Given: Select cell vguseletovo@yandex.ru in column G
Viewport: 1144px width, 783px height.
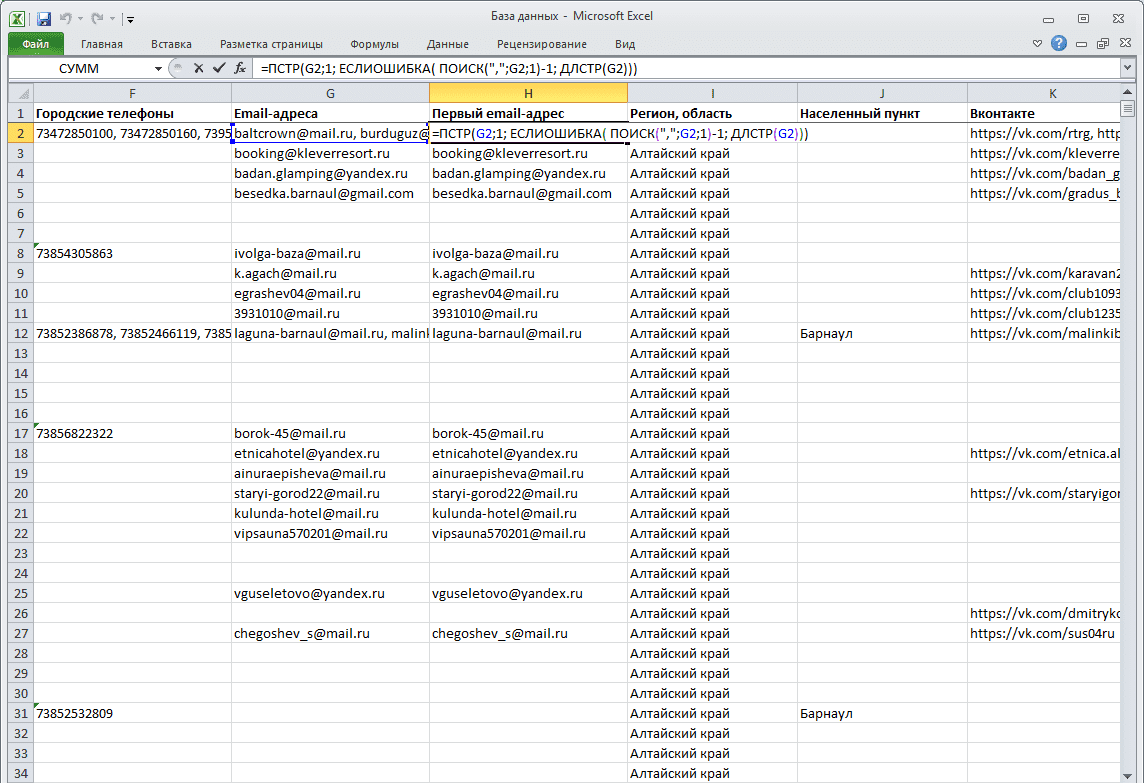Looking at the screenshot, I should pyautogui.click(x=331, y=593).
